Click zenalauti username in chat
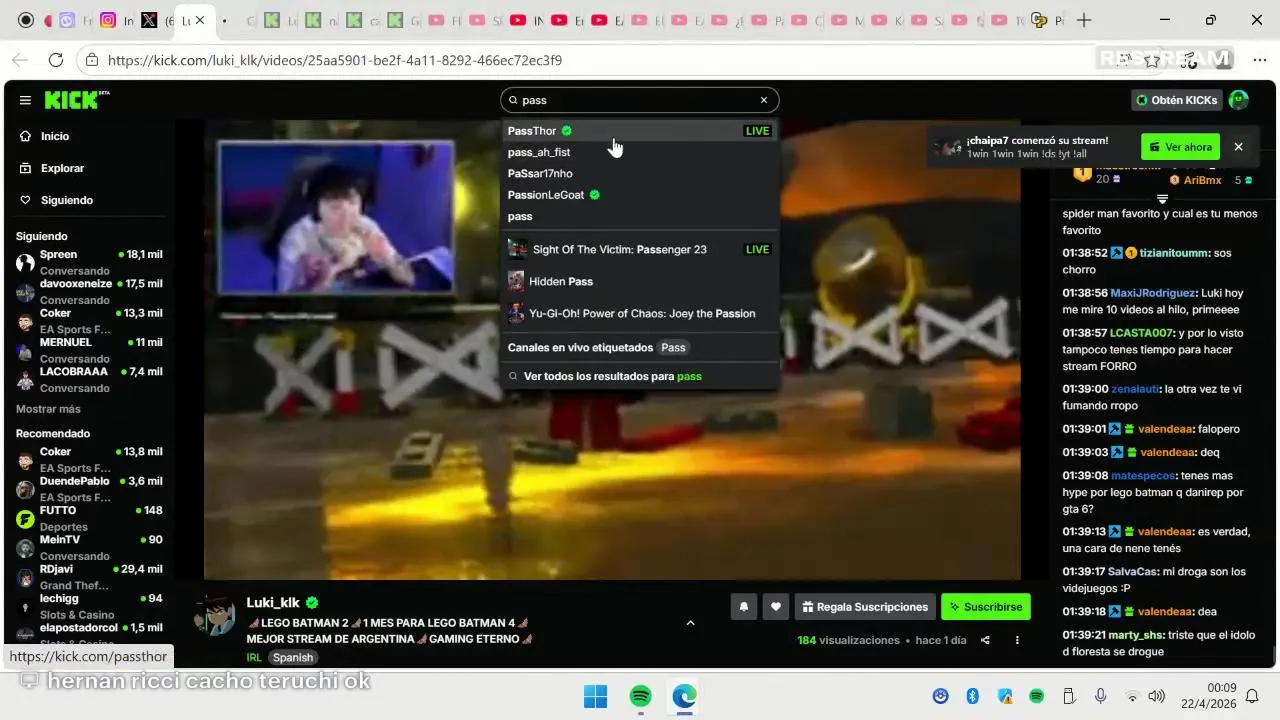The image size is (1280, 720). pyautogui.click(x=1137, y=389)
